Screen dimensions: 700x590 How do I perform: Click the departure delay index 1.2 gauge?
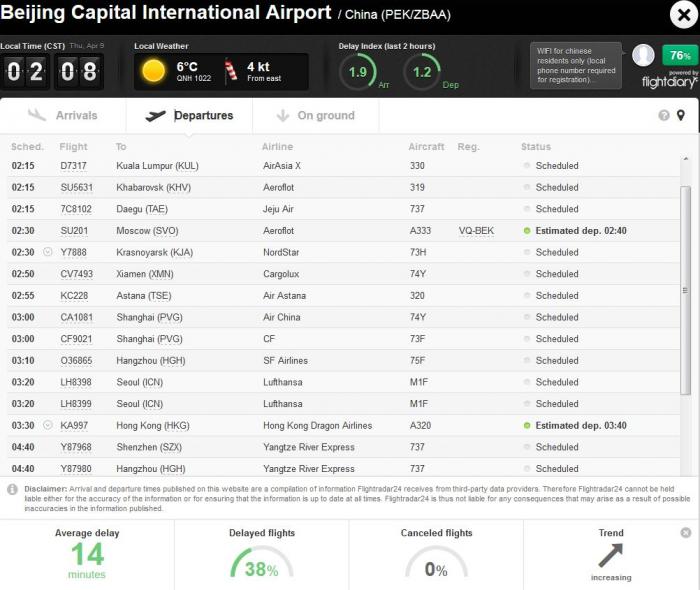pyautogui.click(x=422, y=72)
